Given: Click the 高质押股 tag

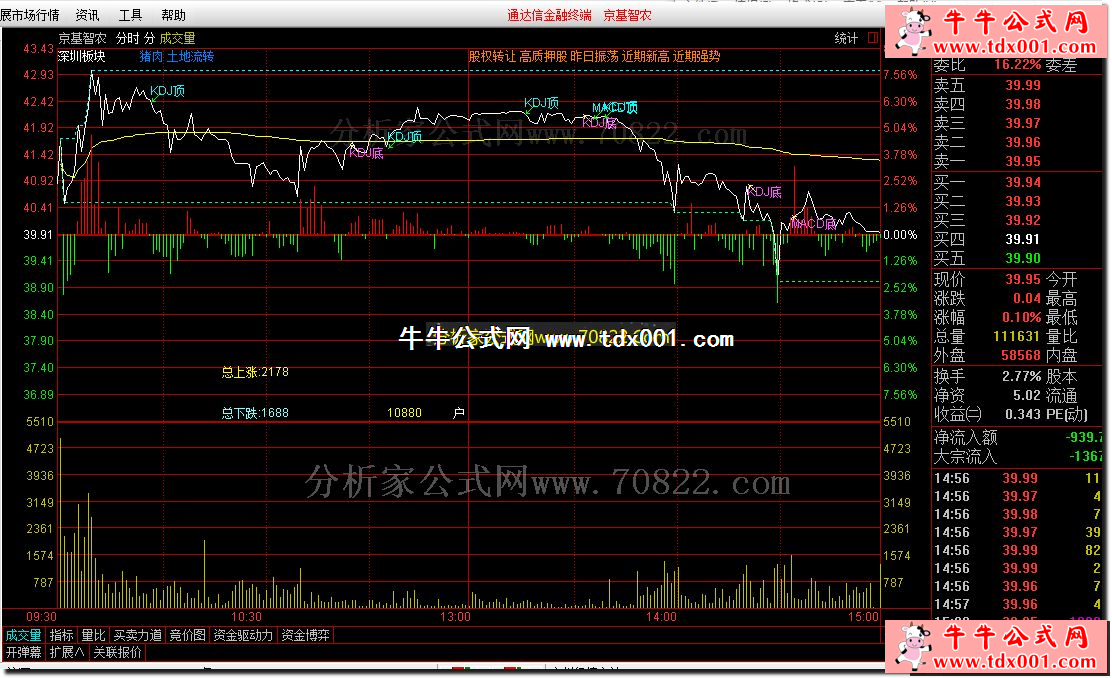Looking at the screenshot, I should pyautogui.click(x=543, y=56).
